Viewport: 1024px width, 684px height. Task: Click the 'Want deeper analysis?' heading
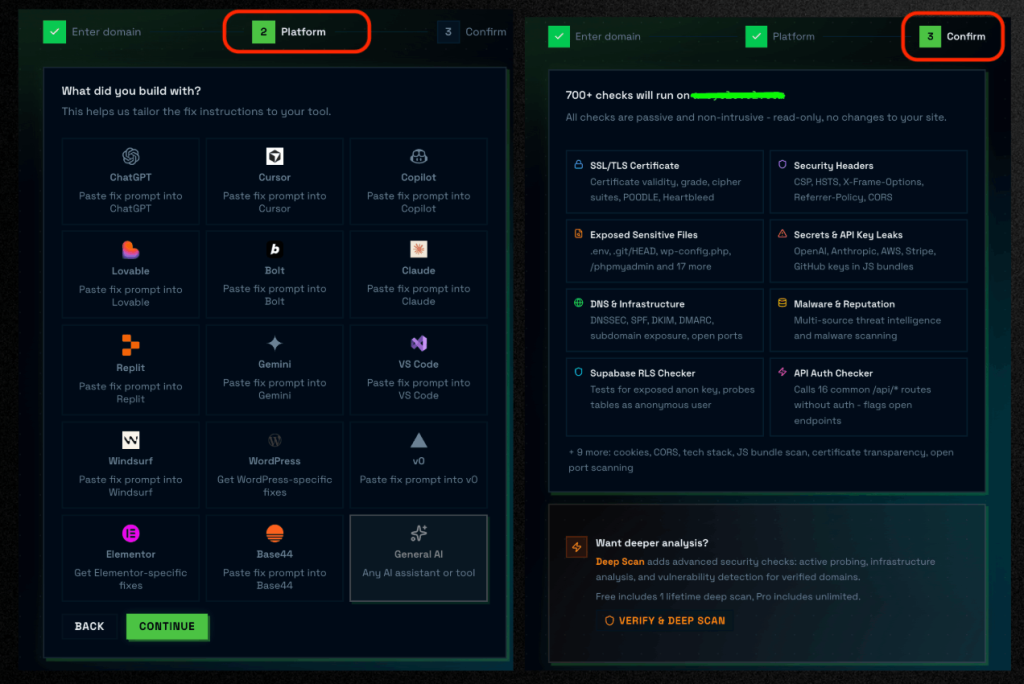point(652,544)
